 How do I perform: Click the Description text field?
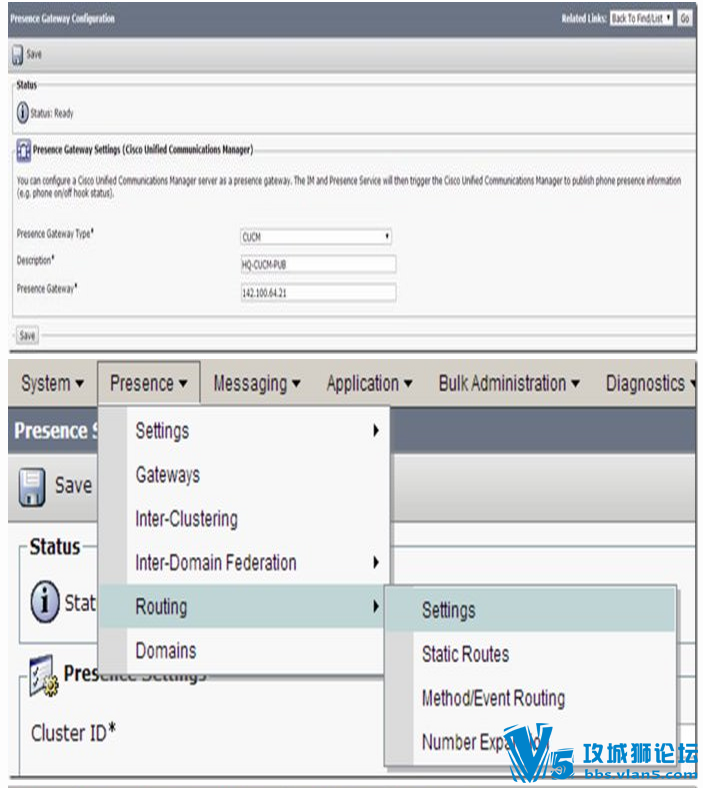tap(318, 264)
